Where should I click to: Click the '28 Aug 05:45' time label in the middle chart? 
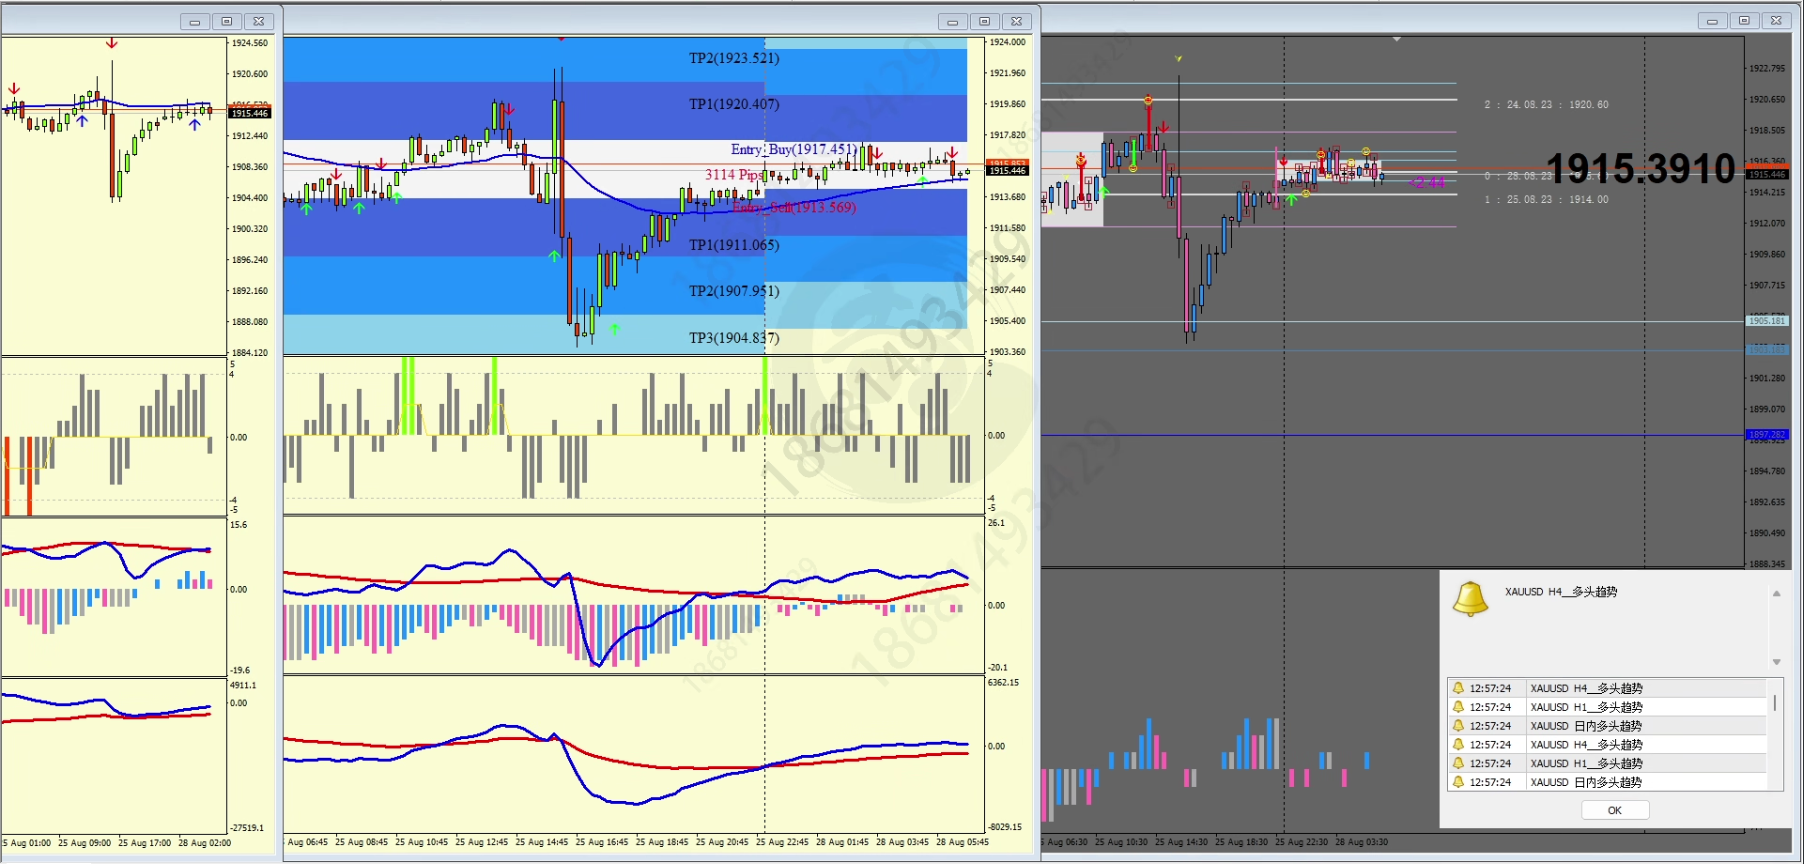point(962,842)
